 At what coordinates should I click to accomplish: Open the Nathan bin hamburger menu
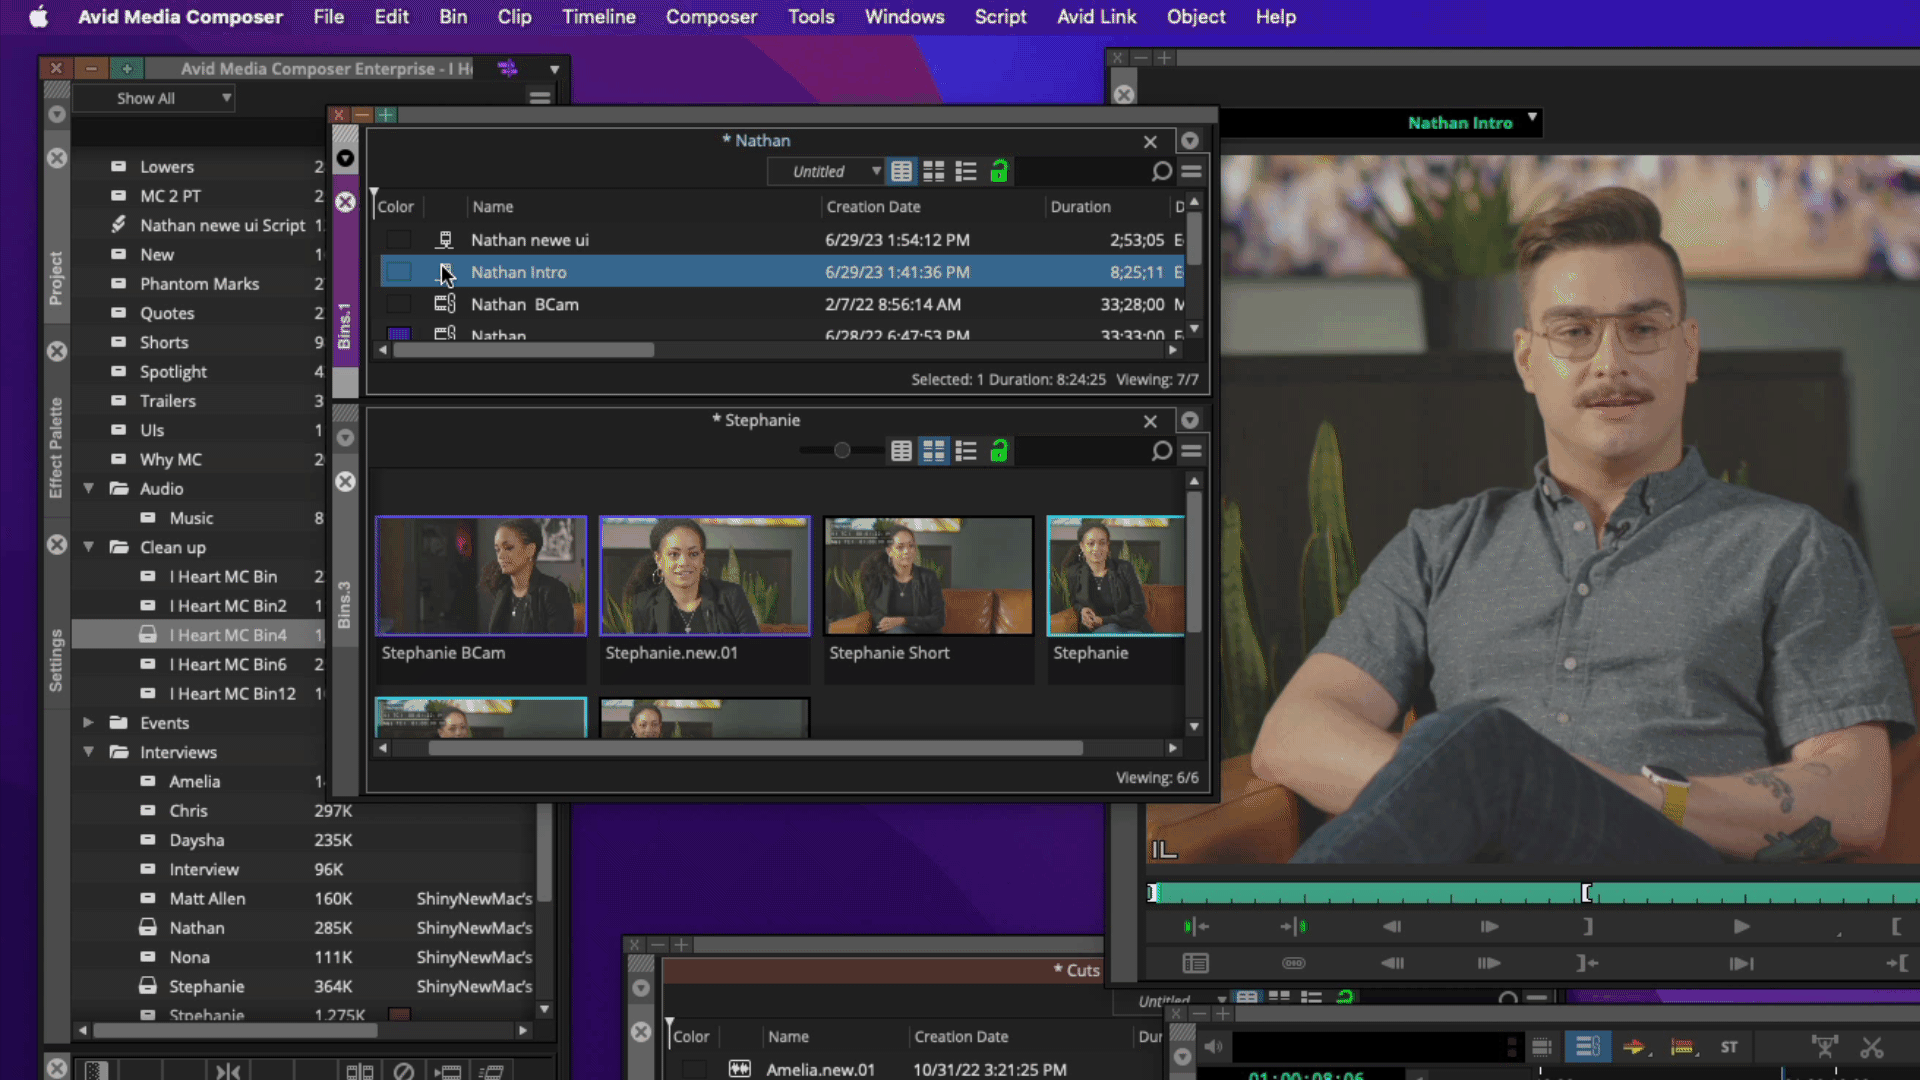point(1191,171)
